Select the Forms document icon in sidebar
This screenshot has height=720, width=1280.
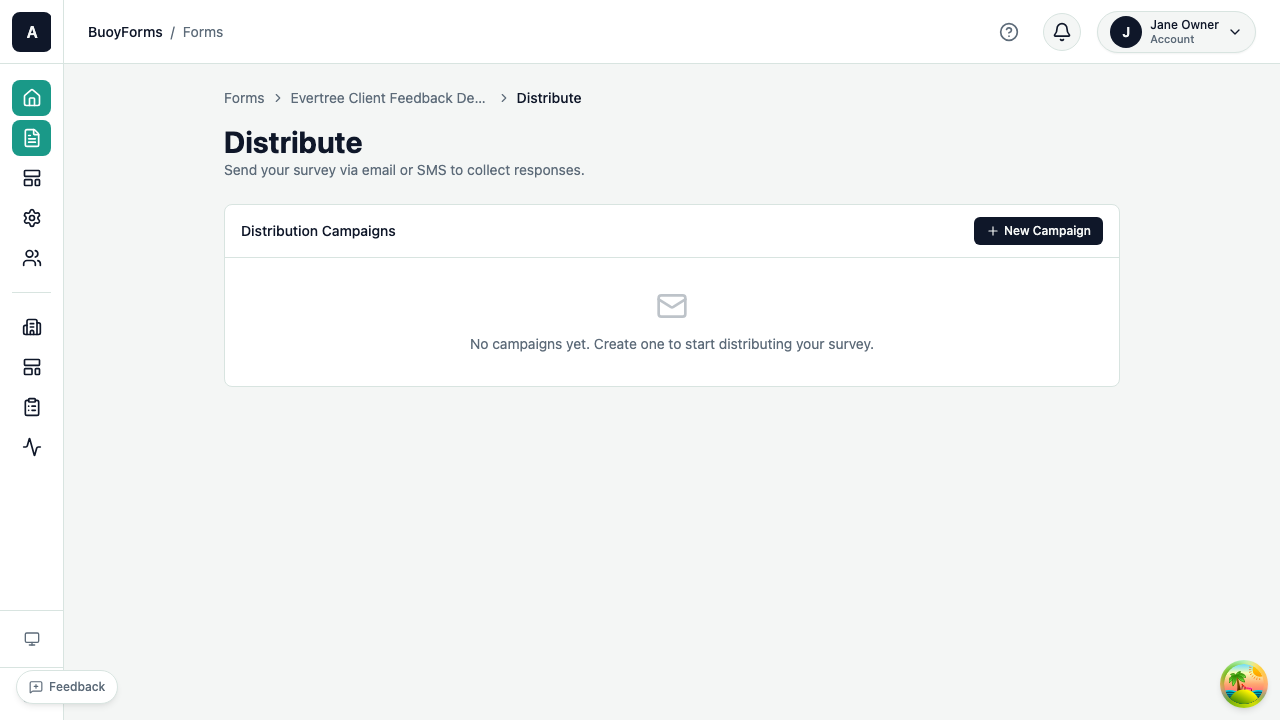click(31, 138)
